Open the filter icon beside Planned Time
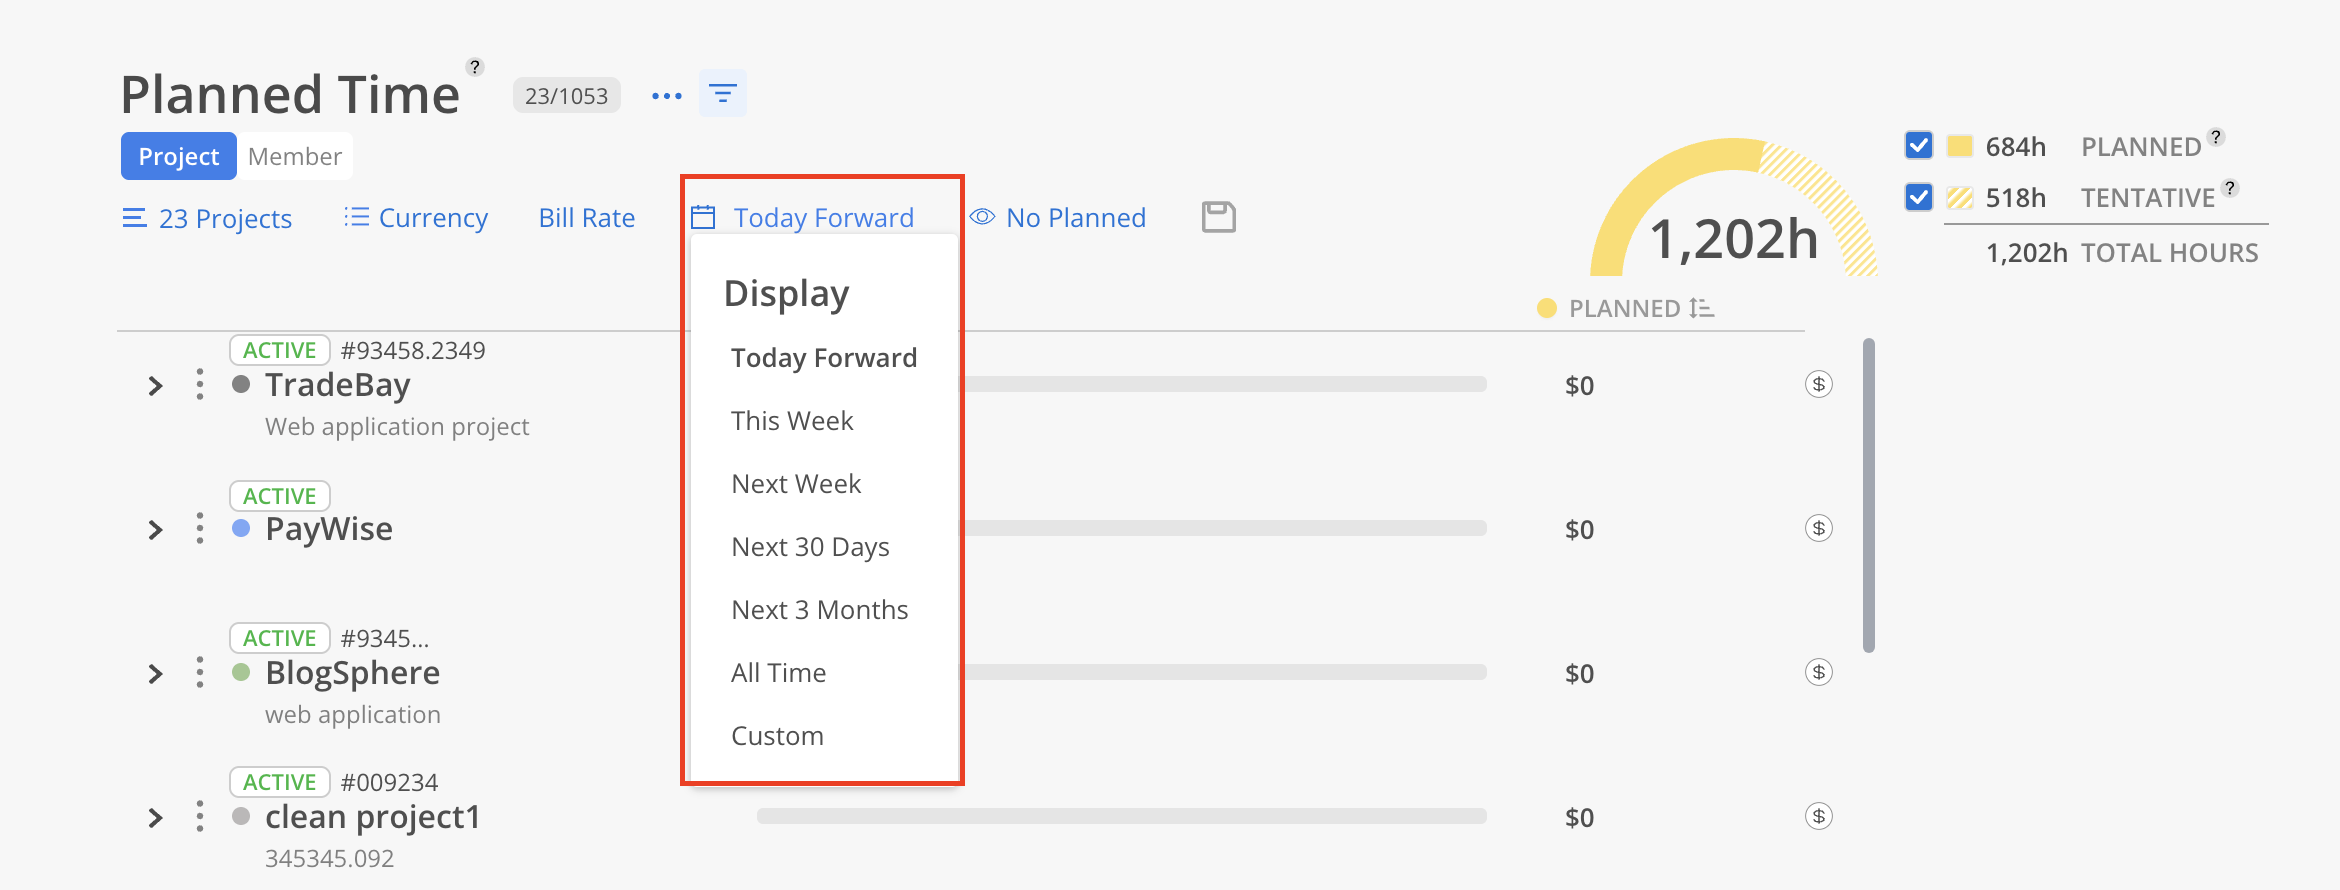 pyautogui.click(x=722, y=94)
